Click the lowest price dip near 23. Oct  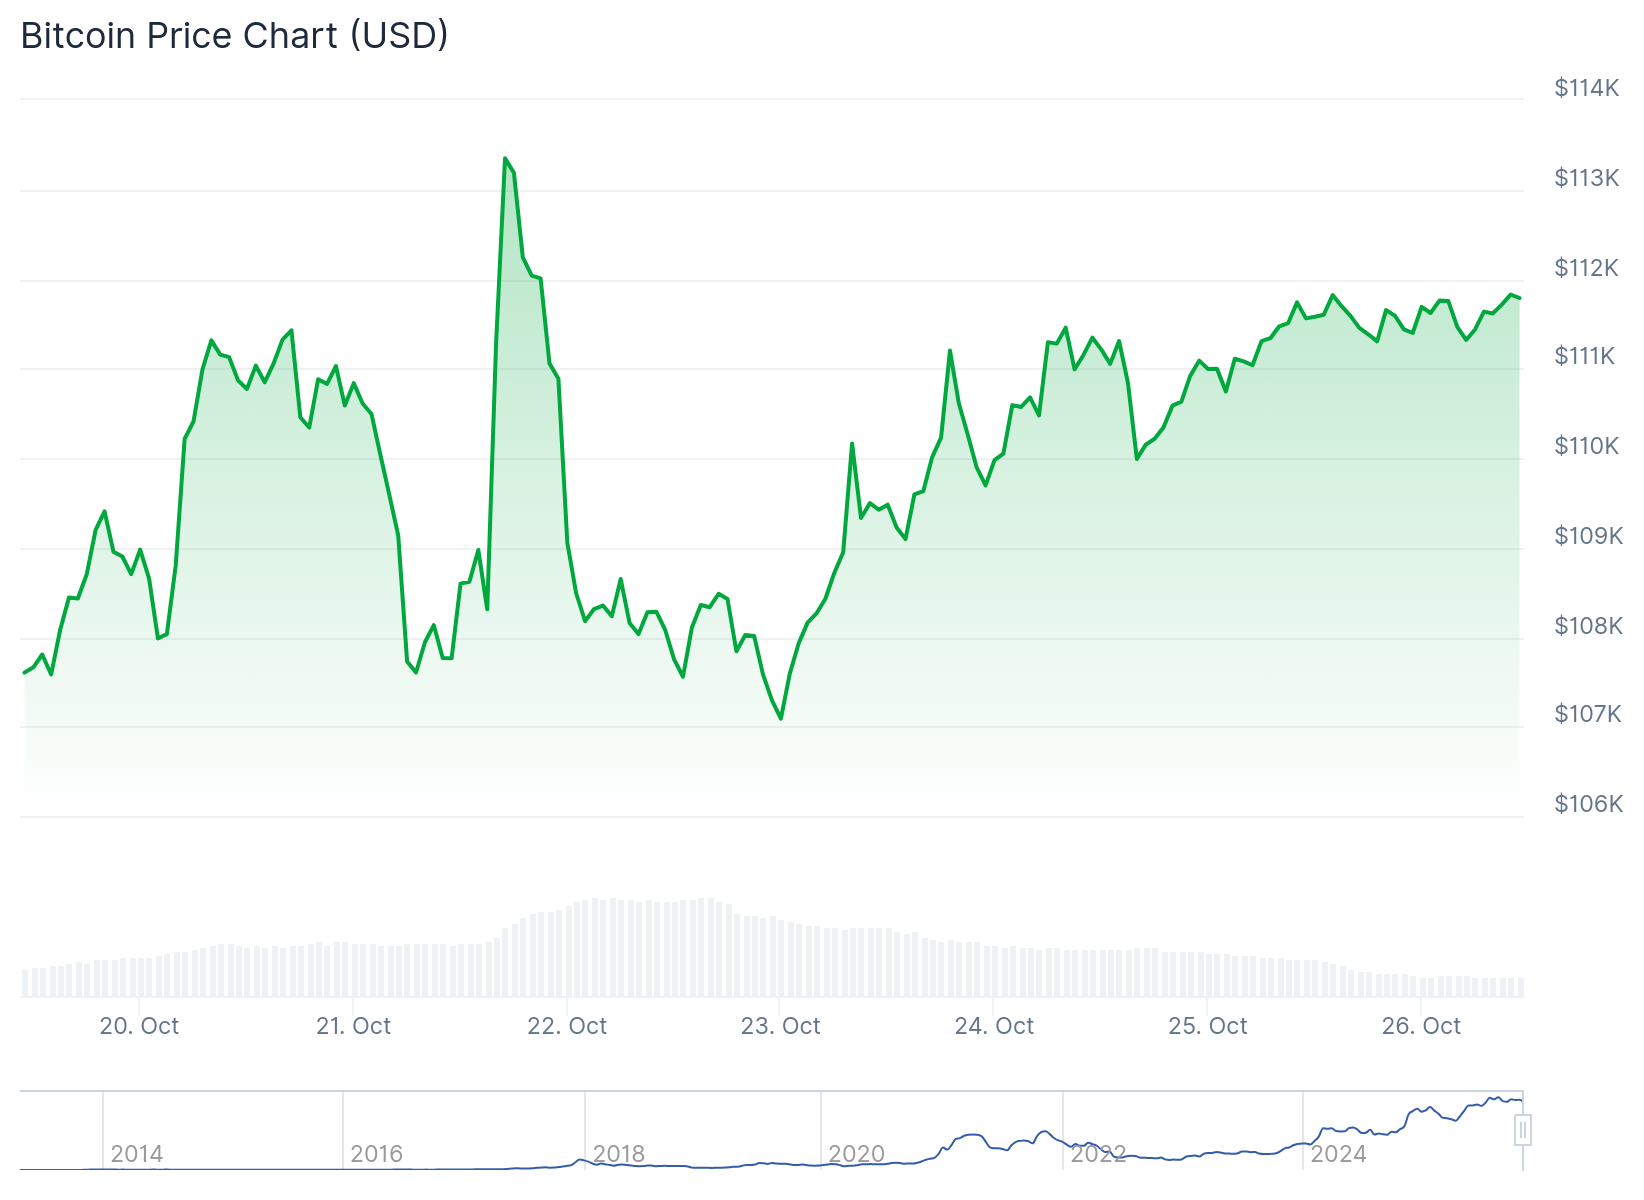781,718
